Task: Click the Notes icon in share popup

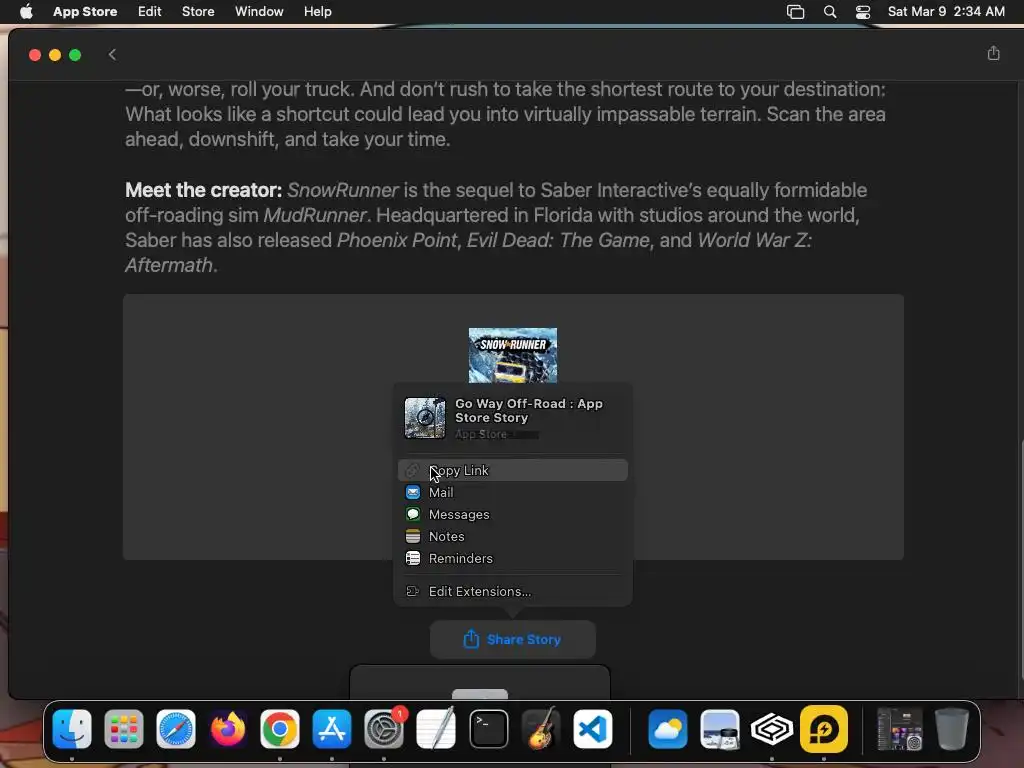Action: point(413,536)
